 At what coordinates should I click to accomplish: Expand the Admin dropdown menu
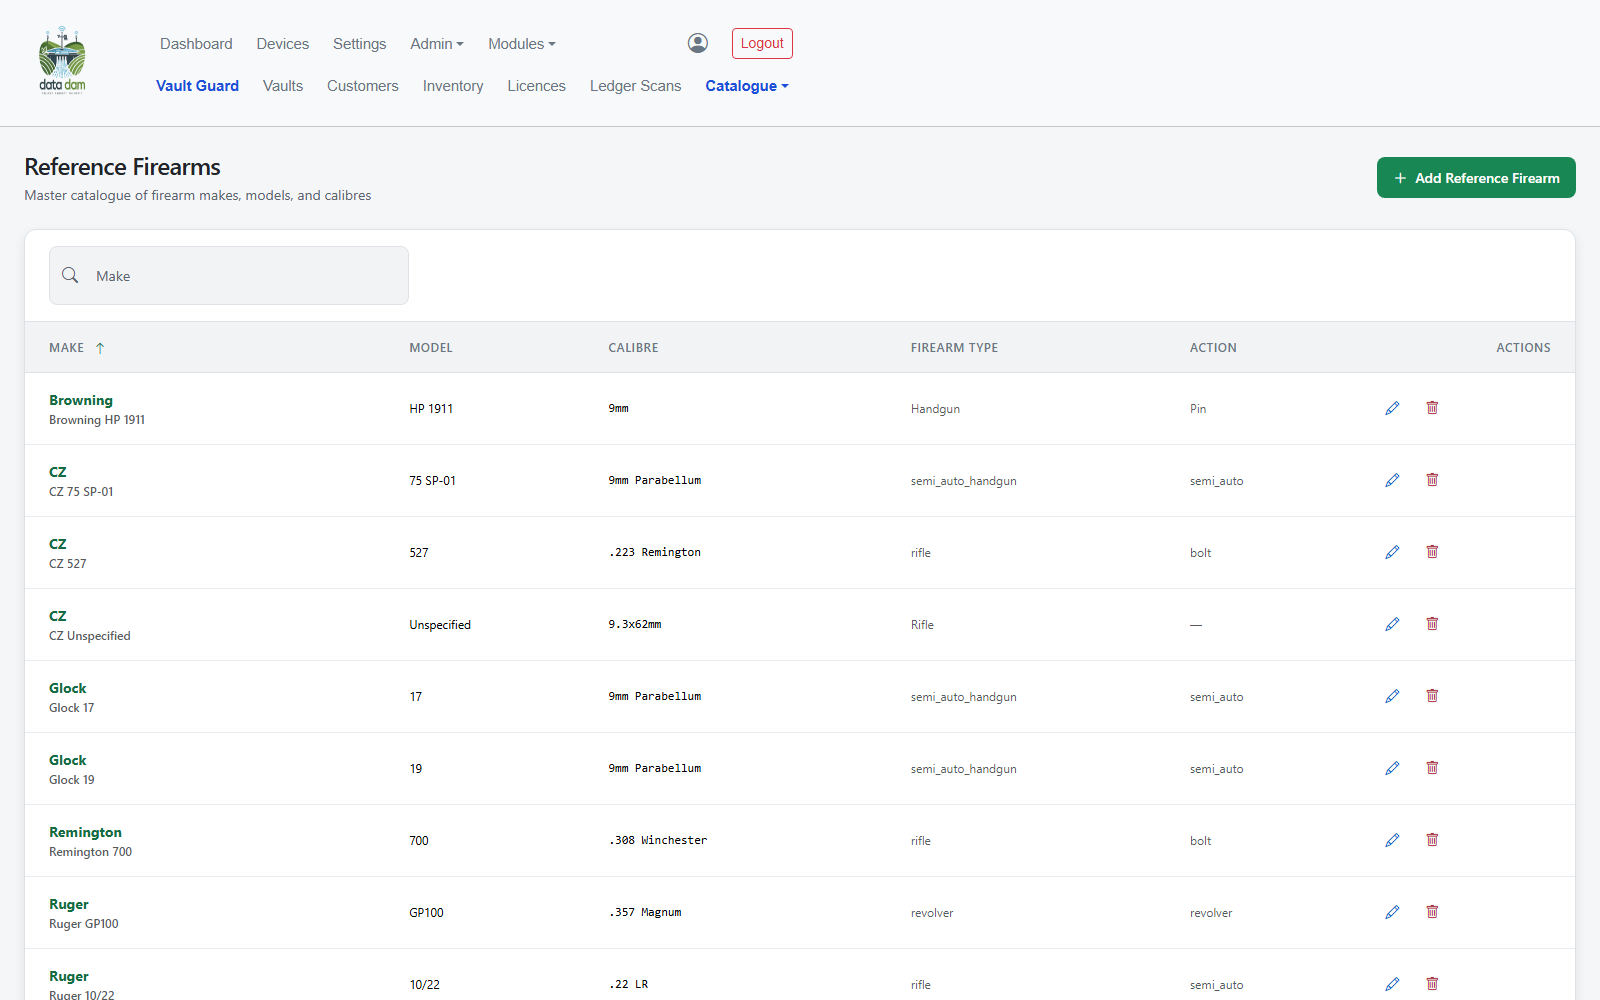click(437, 44)
